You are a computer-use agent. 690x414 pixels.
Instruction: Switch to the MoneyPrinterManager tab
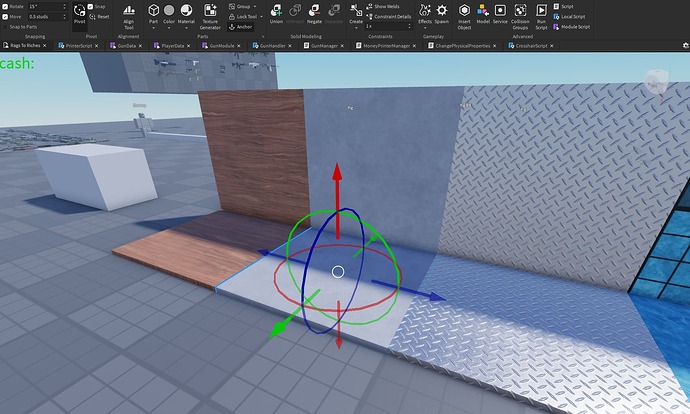(x=386, y=46)
